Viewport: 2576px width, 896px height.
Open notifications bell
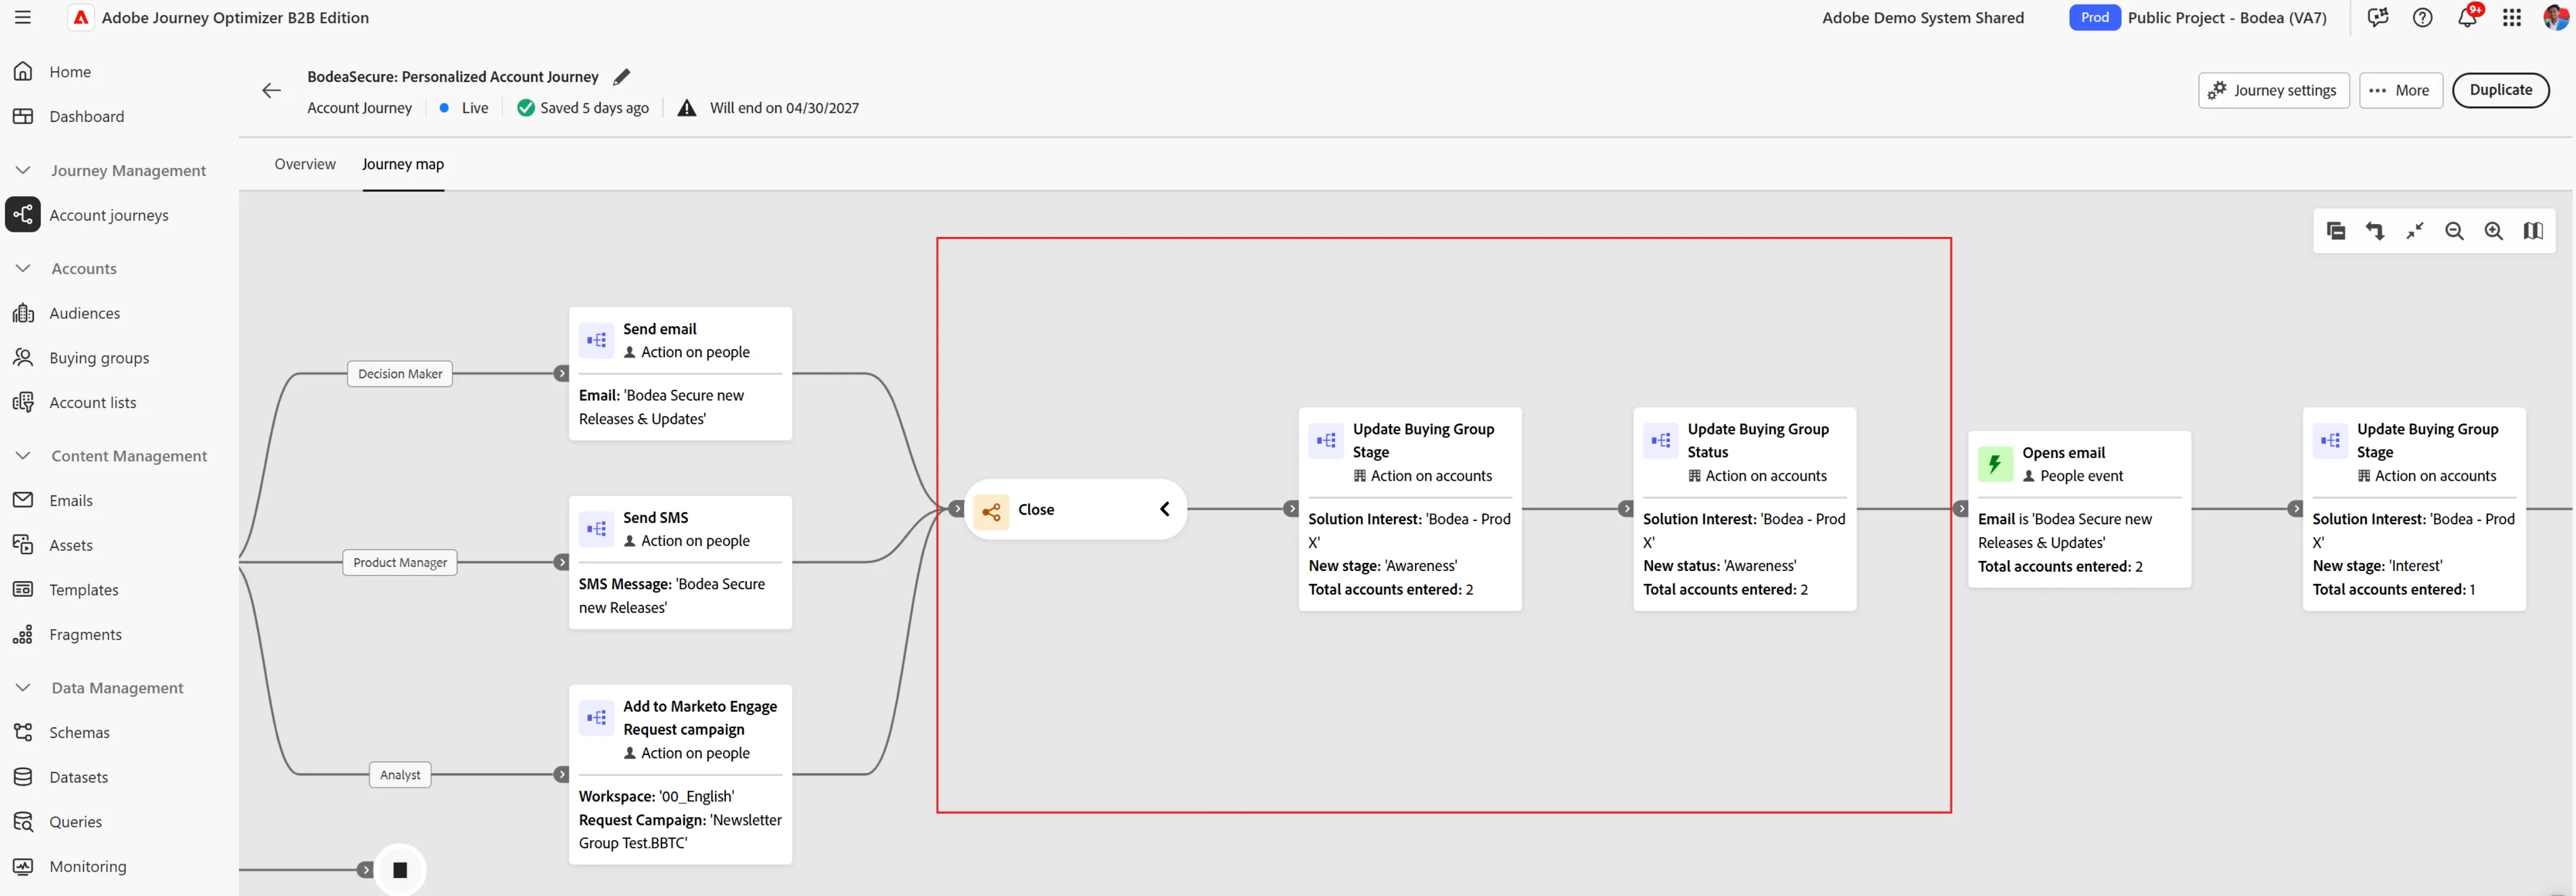tap(2467, 17)
